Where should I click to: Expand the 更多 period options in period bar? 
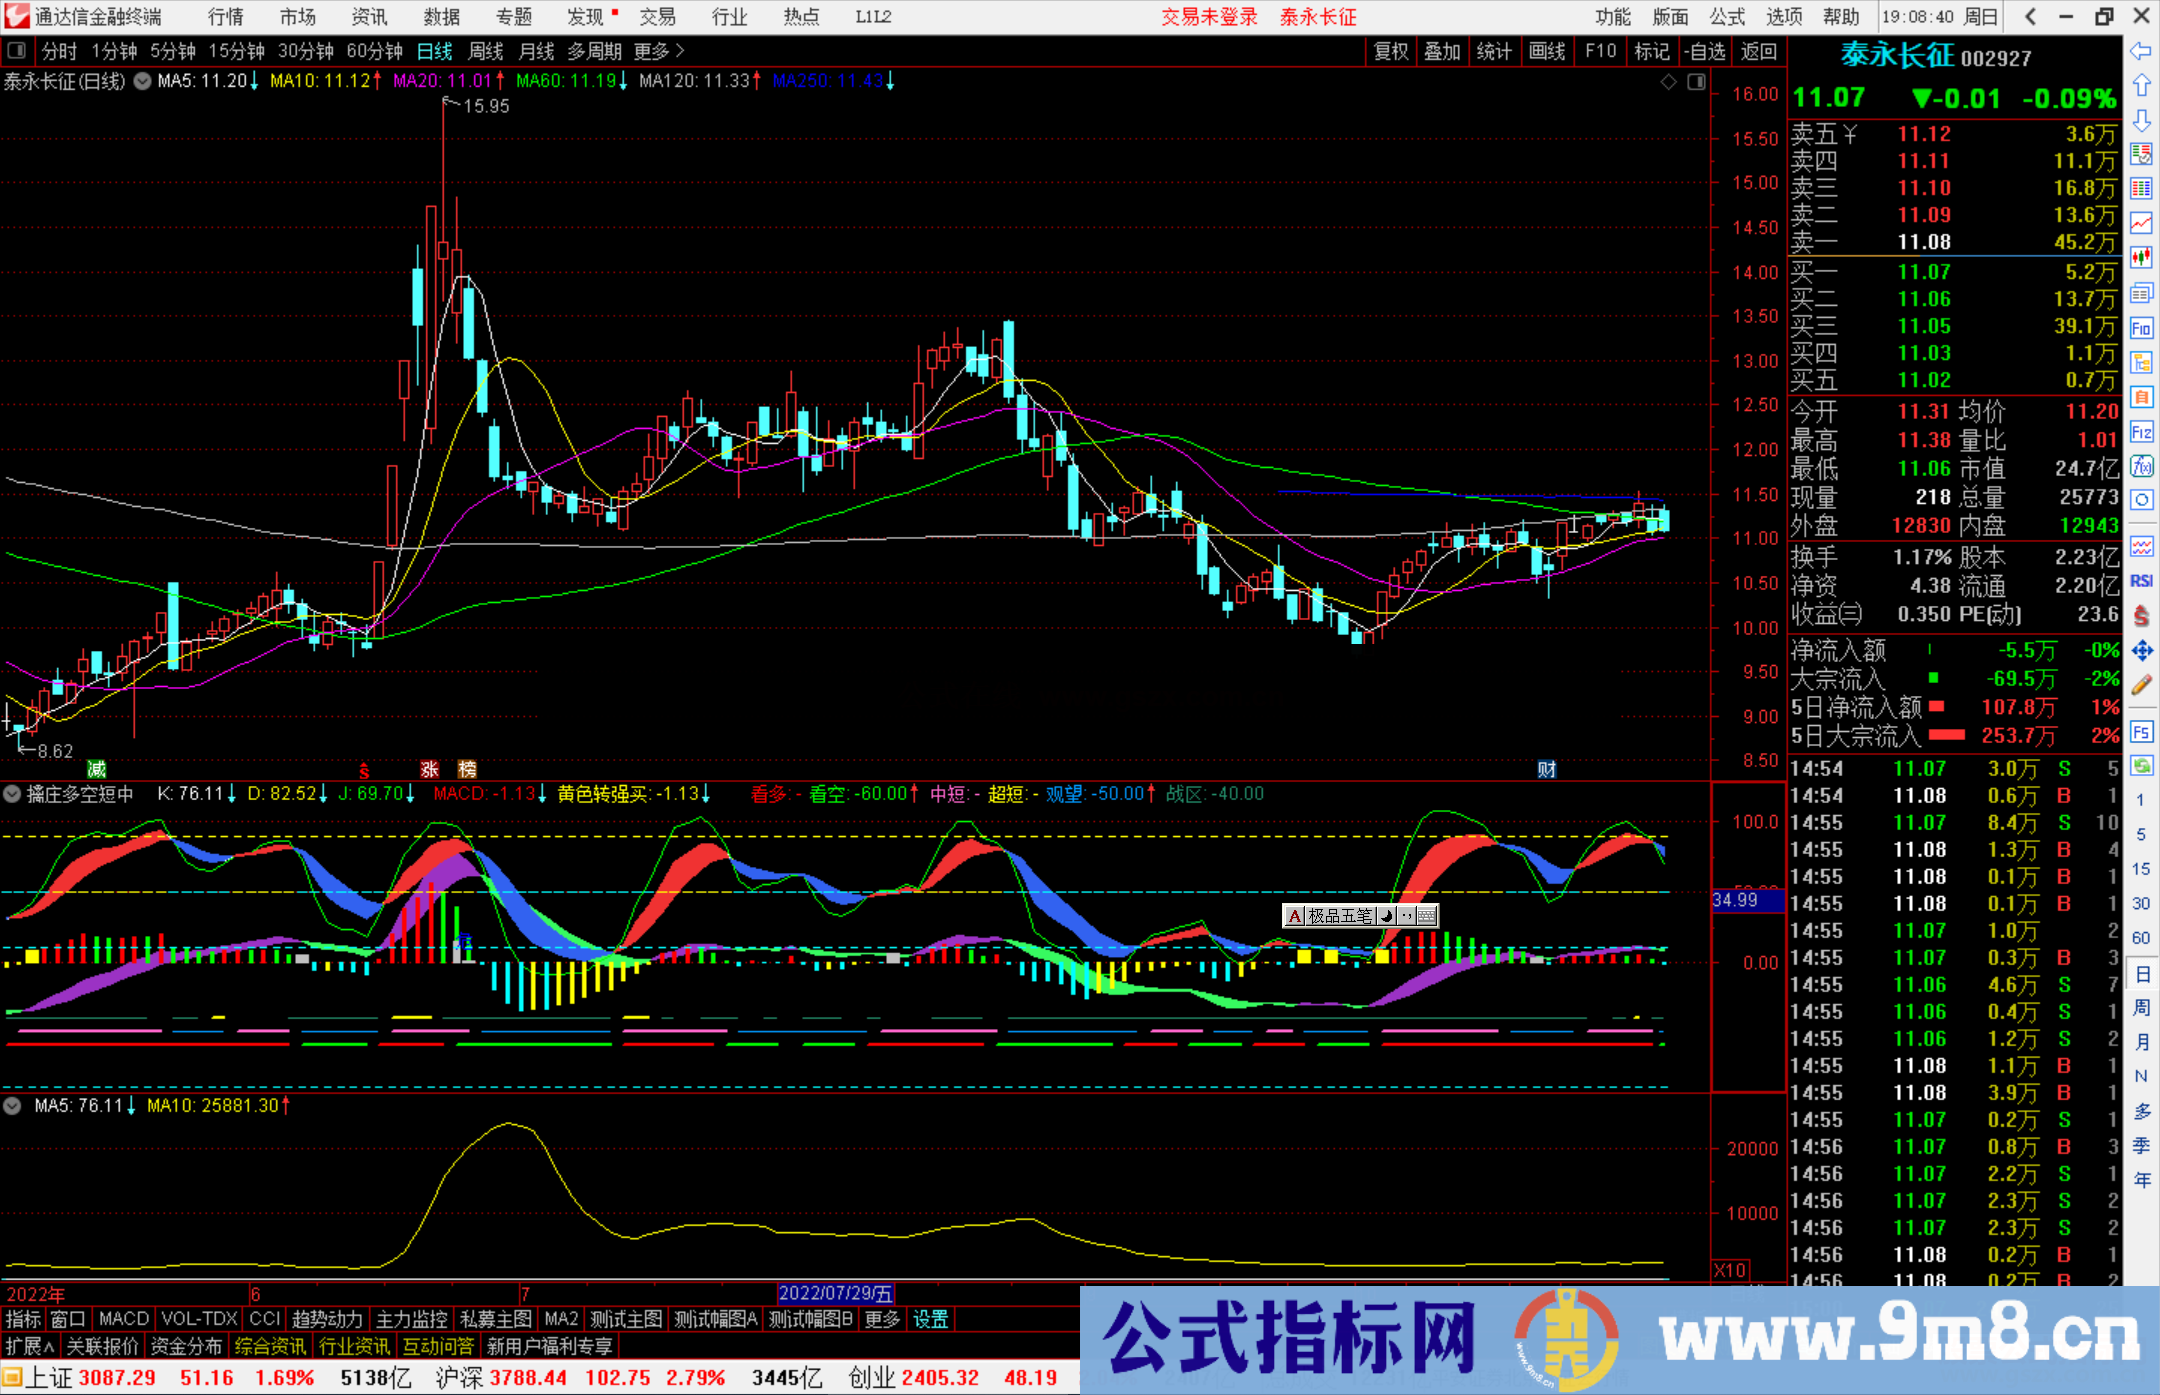(x=649, y=51)
